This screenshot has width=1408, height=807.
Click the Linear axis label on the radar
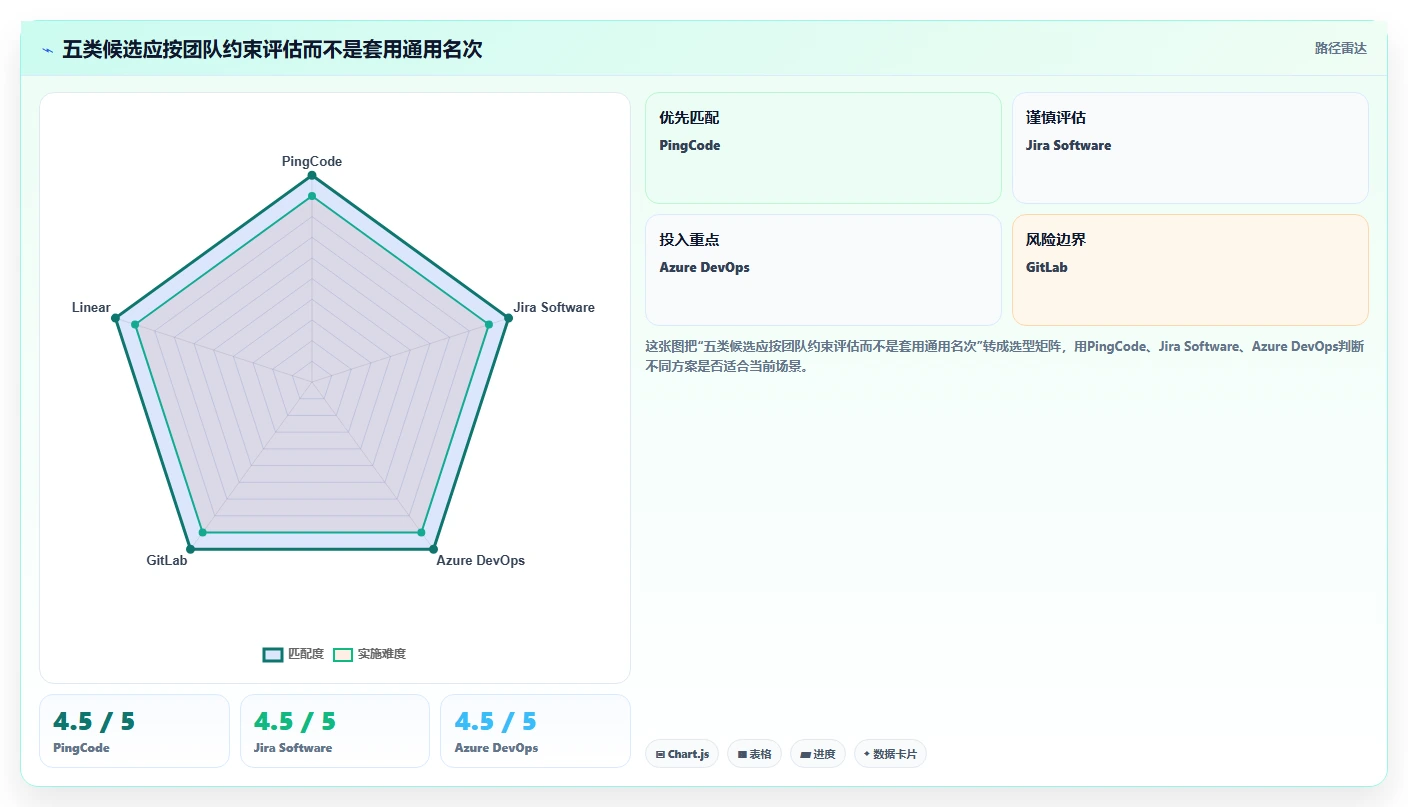pos(91,307)
